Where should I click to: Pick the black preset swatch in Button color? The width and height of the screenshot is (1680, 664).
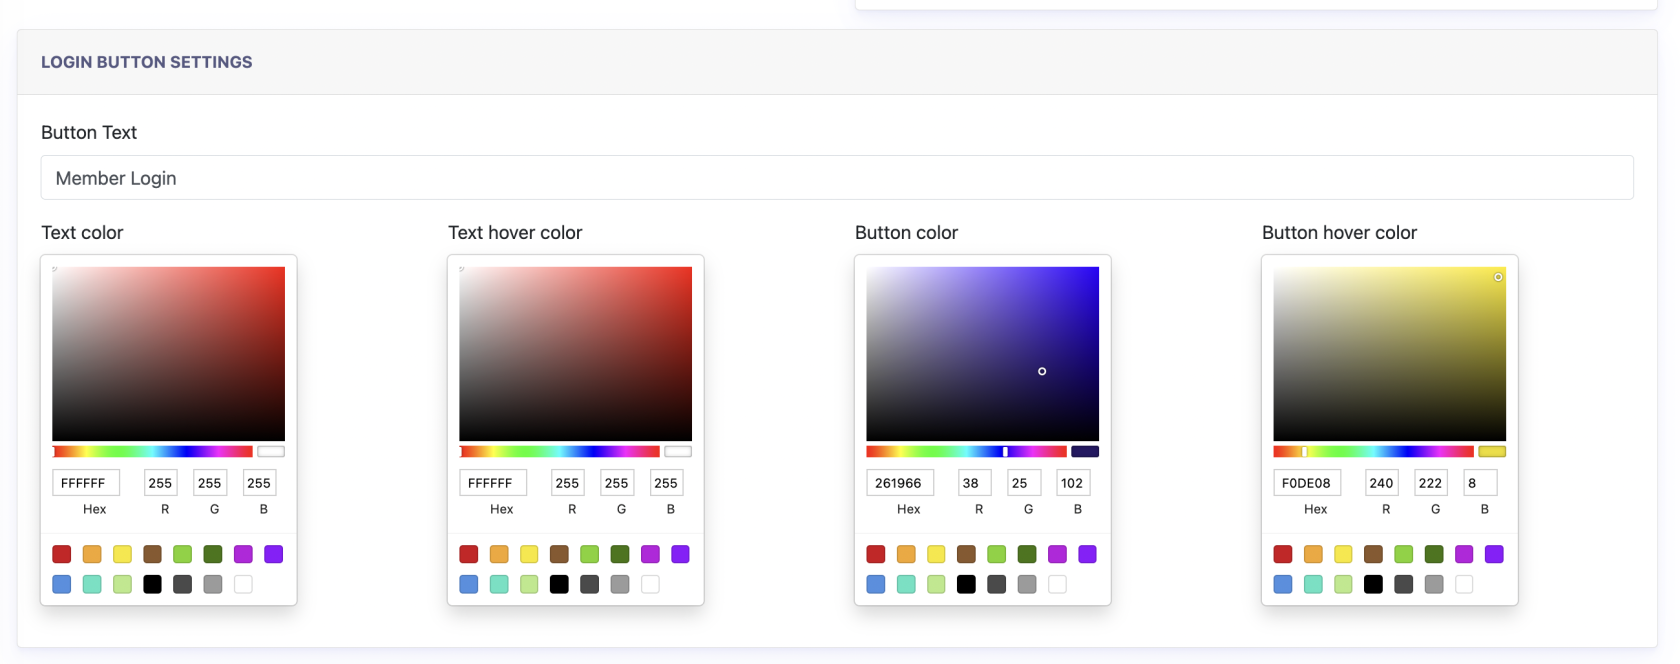[x=966, y=584]
